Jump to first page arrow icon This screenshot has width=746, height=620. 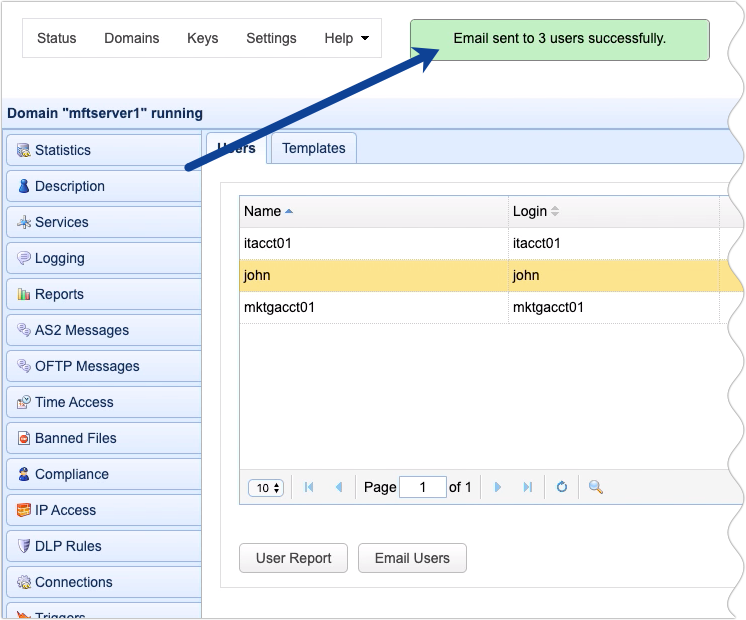tap(309, 487)
